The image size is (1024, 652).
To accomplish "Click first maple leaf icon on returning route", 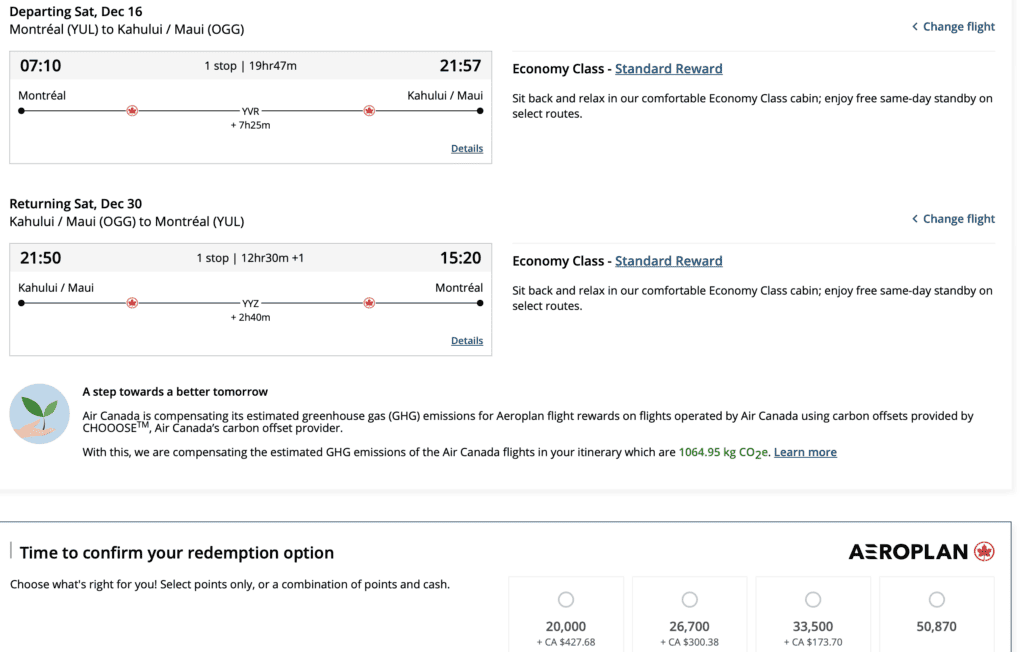I will 132,303.
